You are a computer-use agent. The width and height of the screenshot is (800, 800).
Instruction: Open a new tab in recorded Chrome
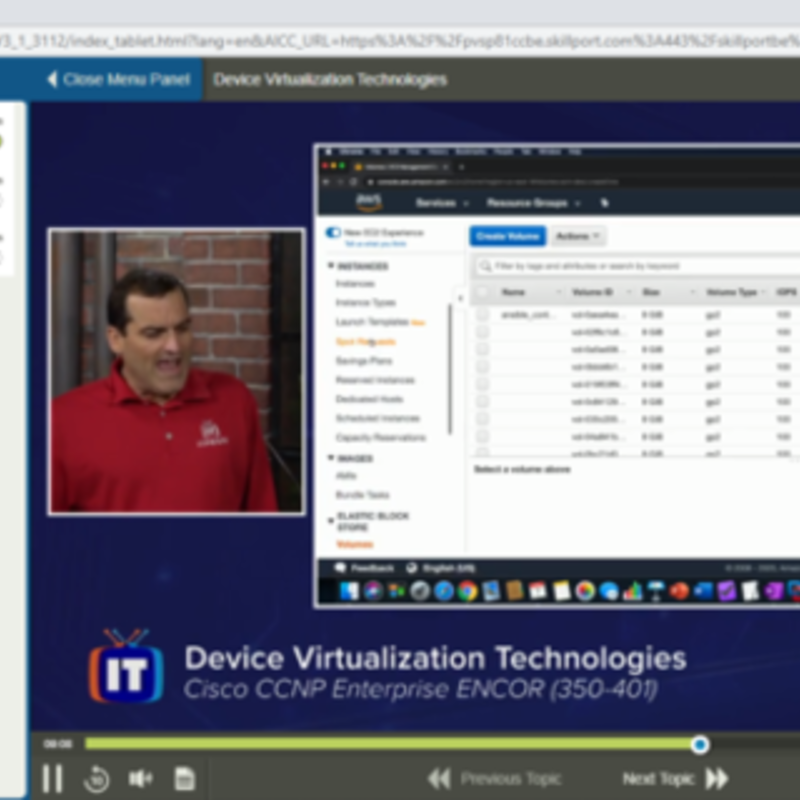[462, 167]
